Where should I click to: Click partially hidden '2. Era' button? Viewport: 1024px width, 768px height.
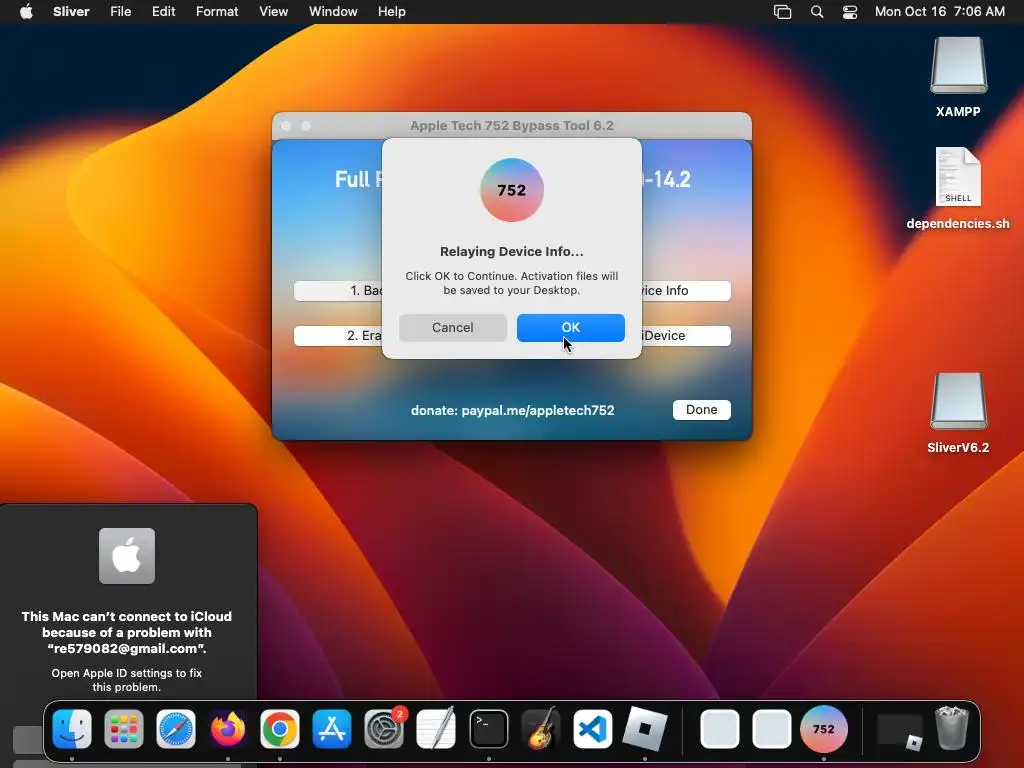tap(338, 336)
